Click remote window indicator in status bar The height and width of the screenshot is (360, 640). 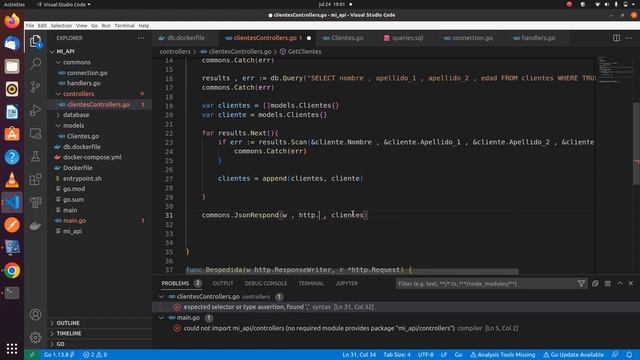[x=32, y=355]
